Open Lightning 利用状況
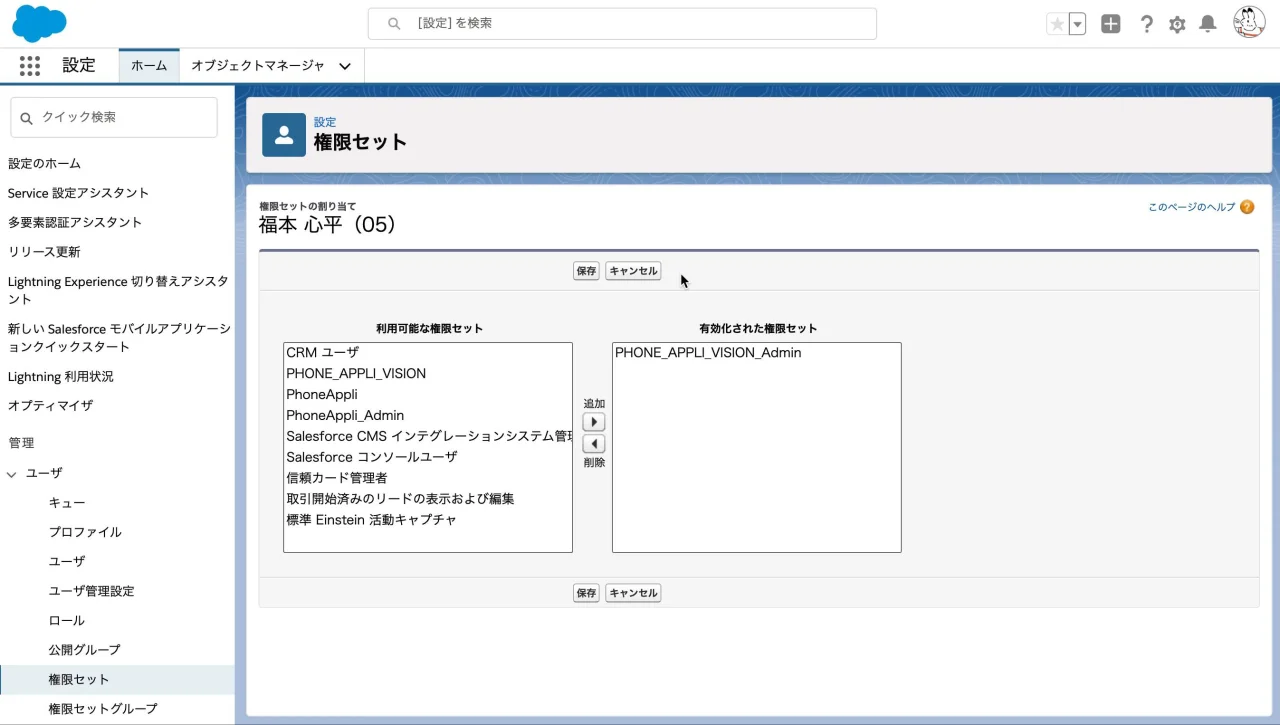1280x725 pixels. coord(60,377)
